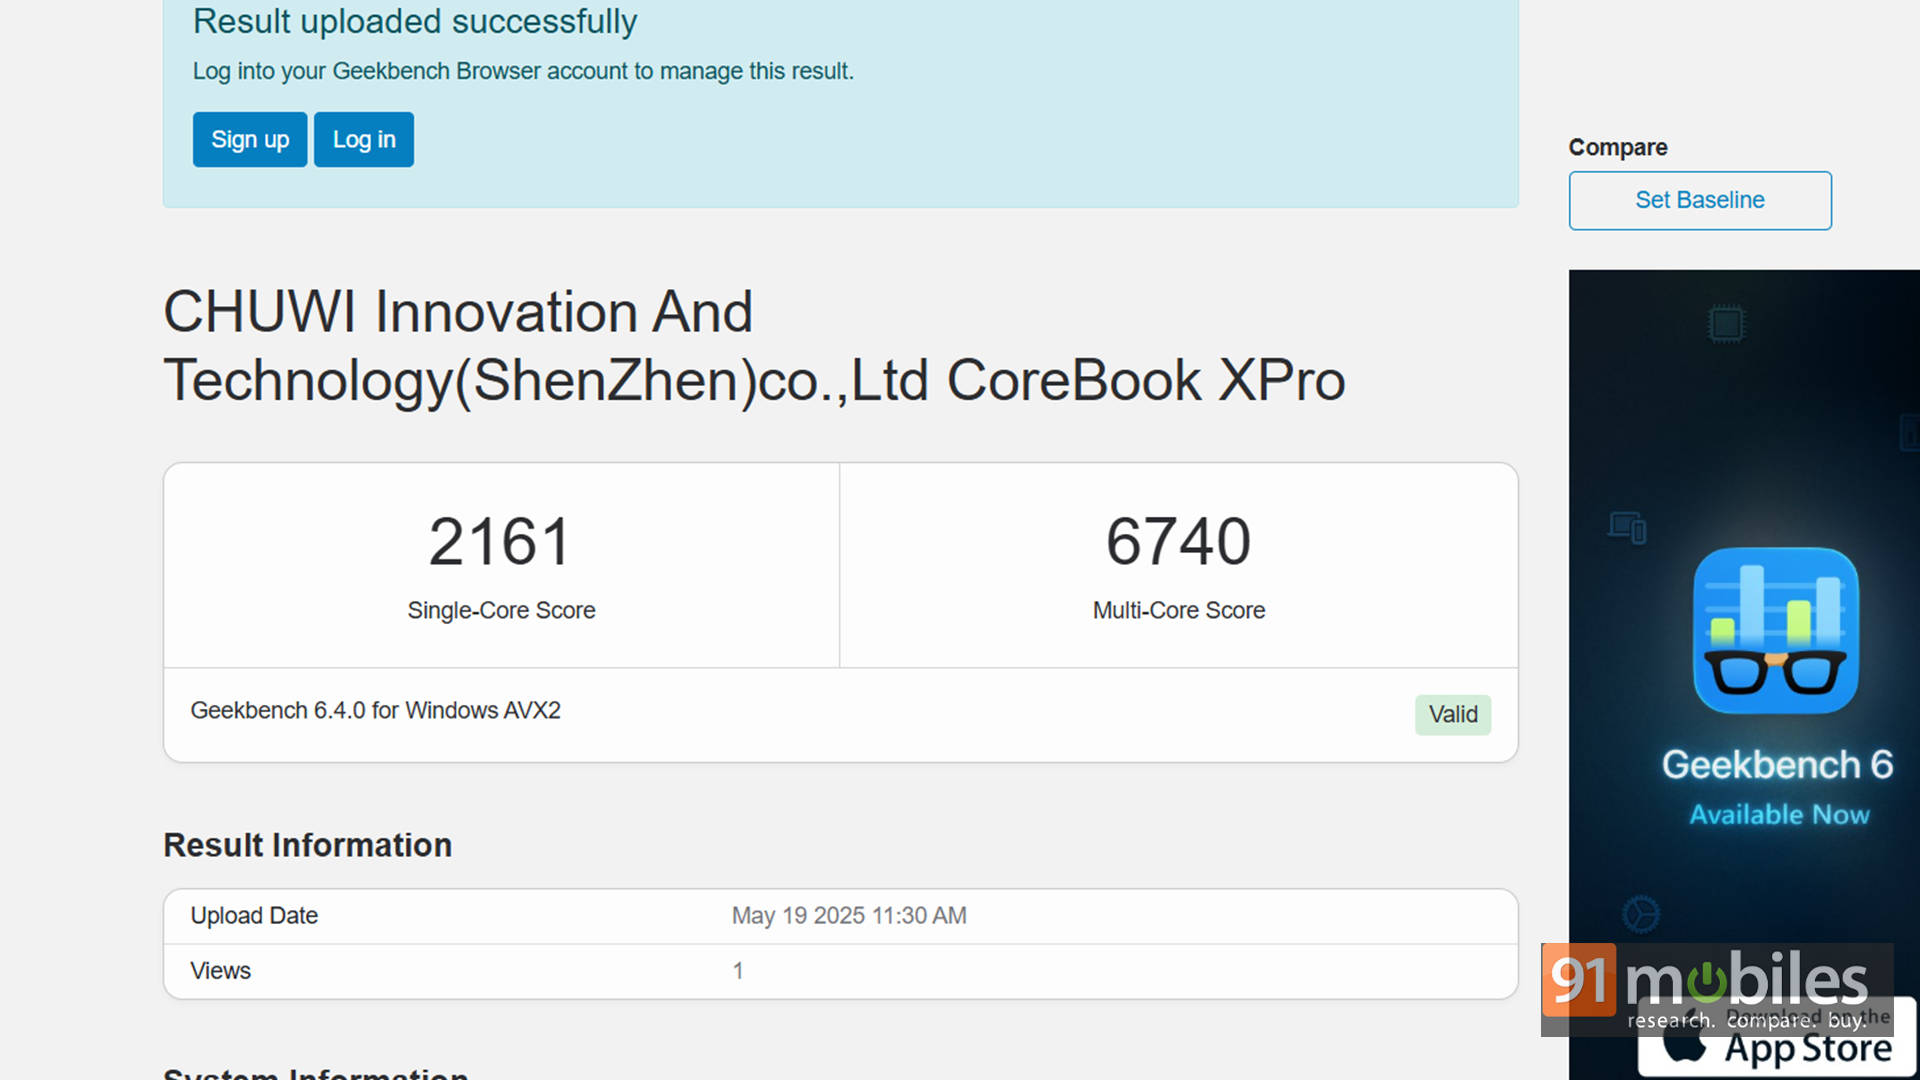Click the Result Information heading
Screen dimensions: 1920x1080
pyautogui.click(x=307, y=845)
